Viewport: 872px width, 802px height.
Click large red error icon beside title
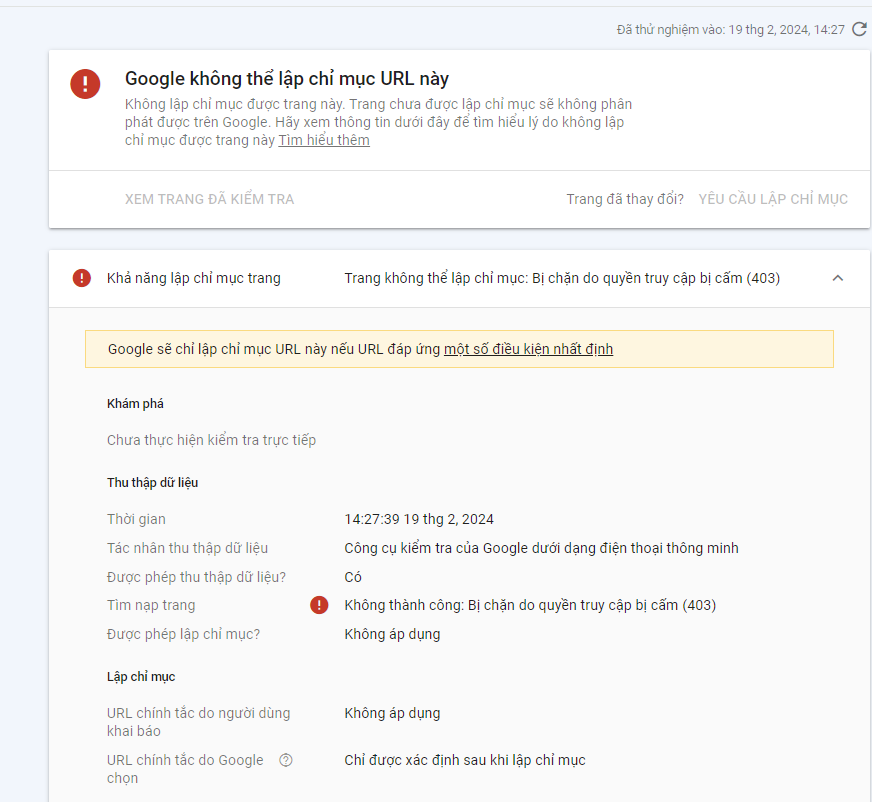coord(85,84)
